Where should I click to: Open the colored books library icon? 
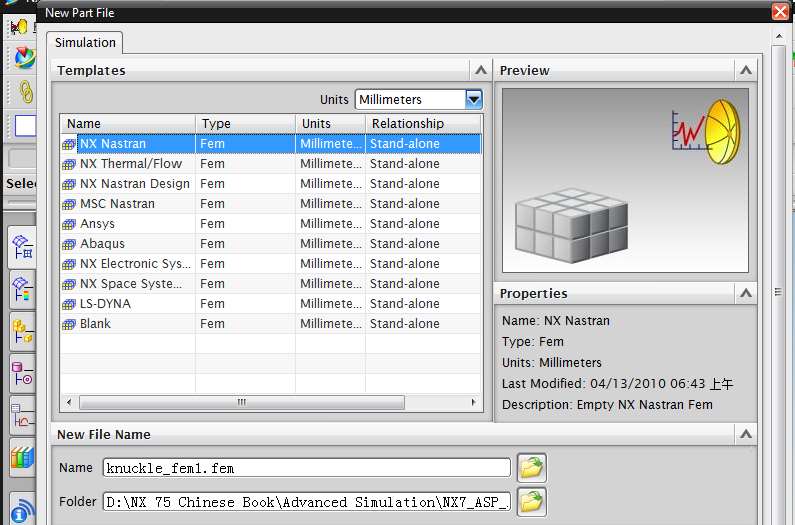point(22,458)
